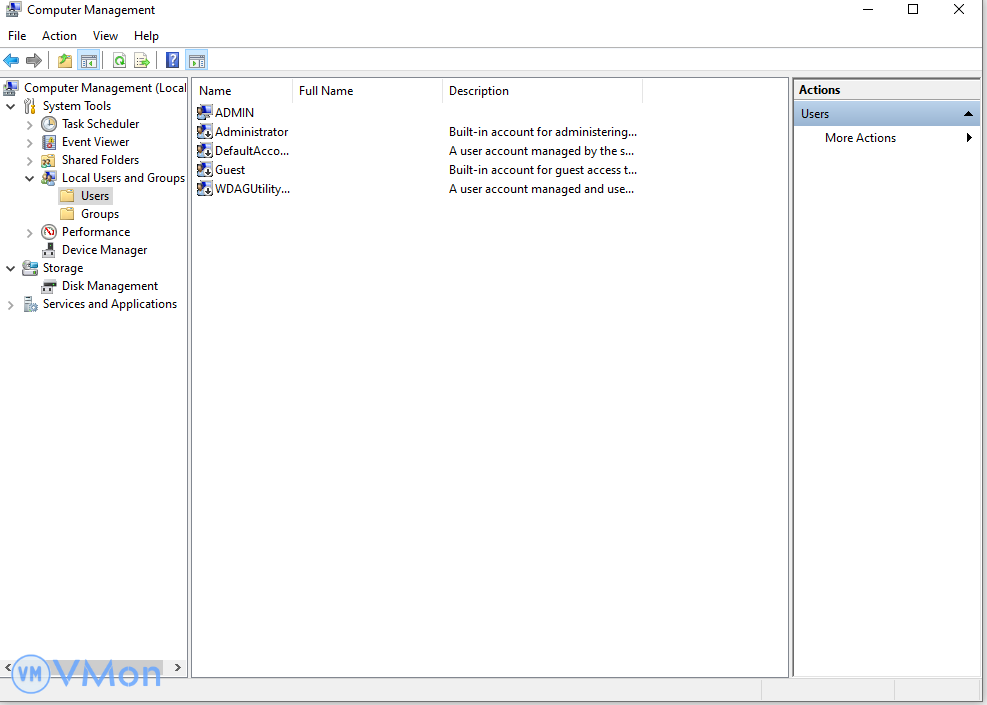Collapse the Users section in Actions pane
This screenshot has height=705, width=987.
tap(968, 114)
